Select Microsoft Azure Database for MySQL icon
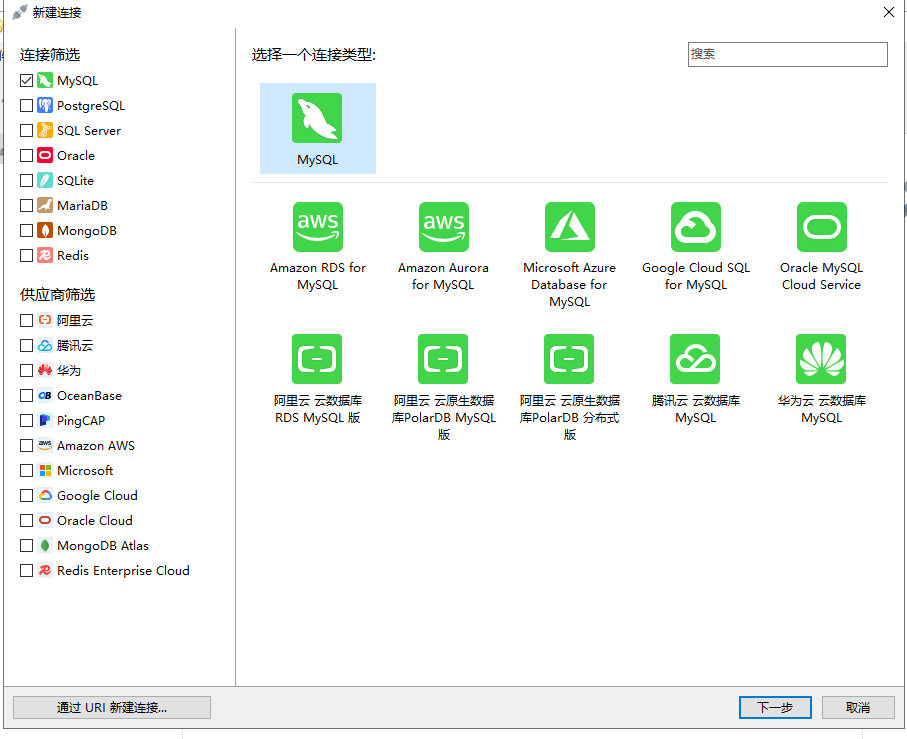The image size is (907, 739). 570,227
